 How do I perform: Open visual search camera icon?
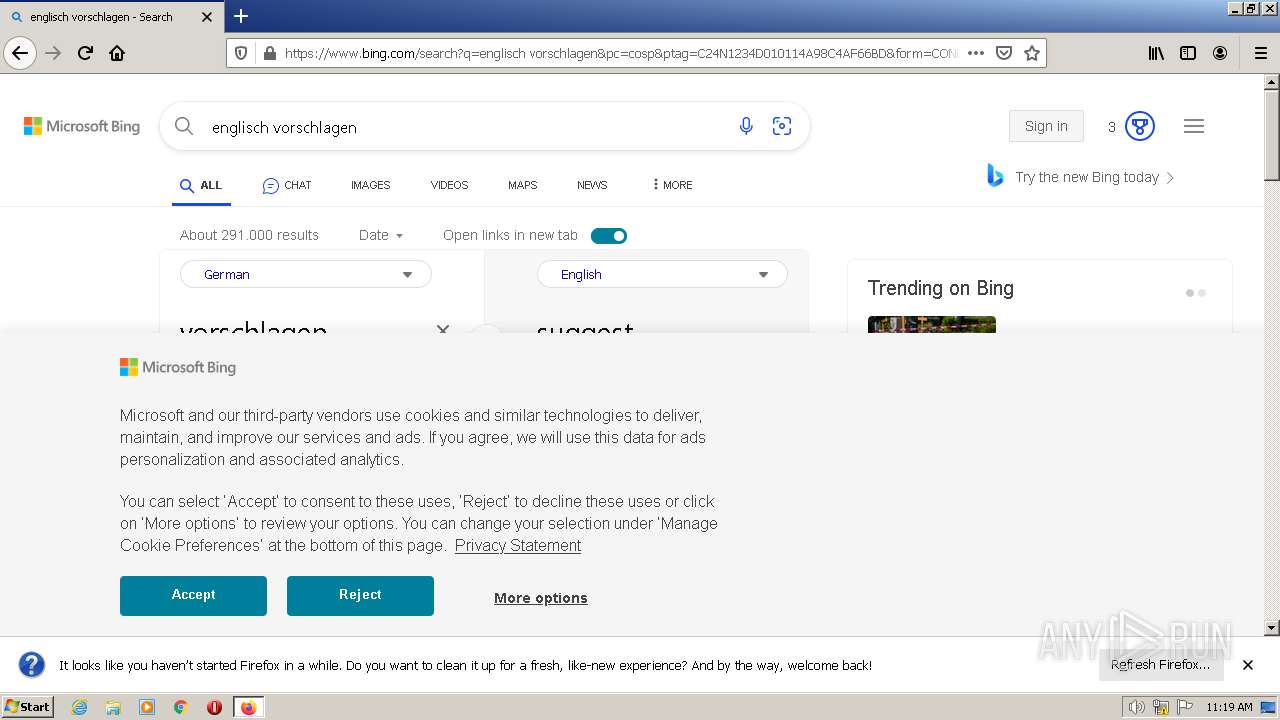coord(782,126)
